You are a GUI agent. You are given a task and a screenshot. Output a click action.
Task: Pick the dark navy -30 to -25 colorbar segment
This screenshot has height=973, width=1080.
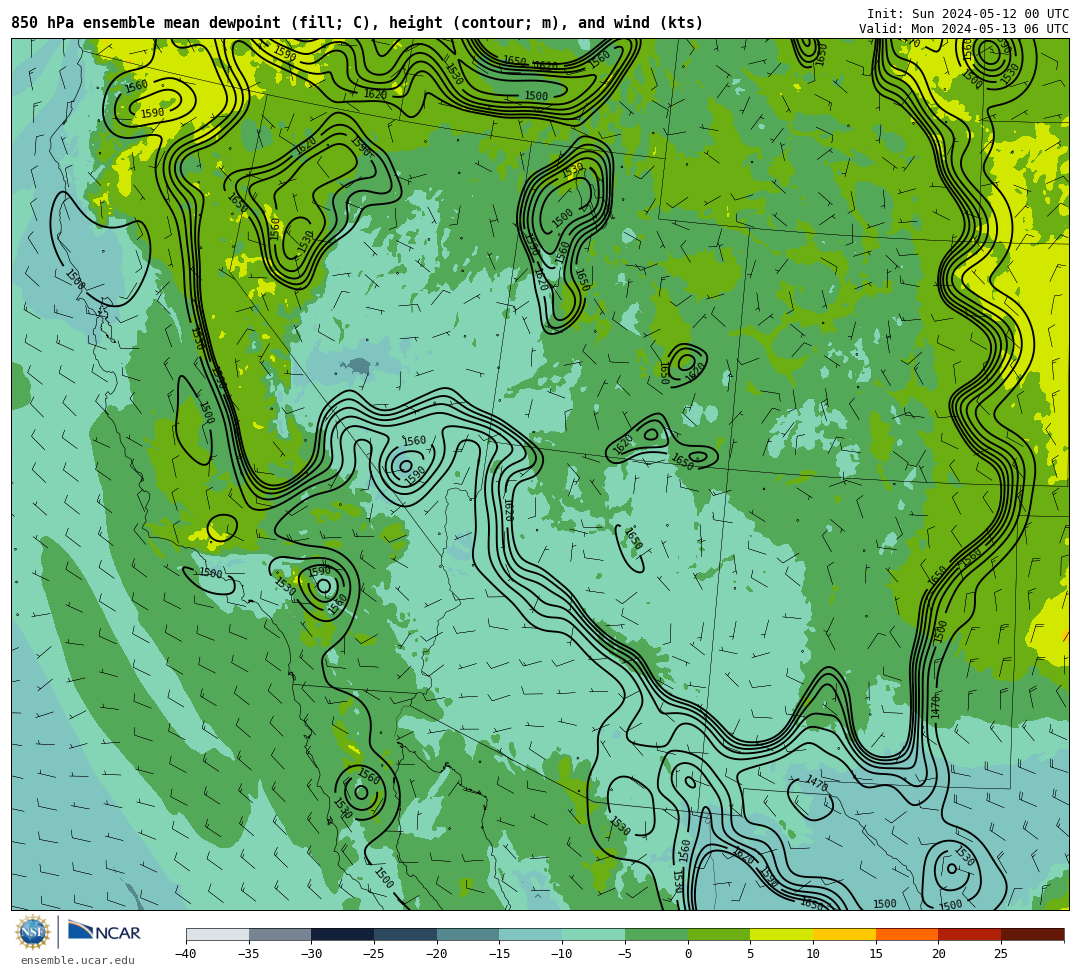pyautogui.click(x=343, y=934)
